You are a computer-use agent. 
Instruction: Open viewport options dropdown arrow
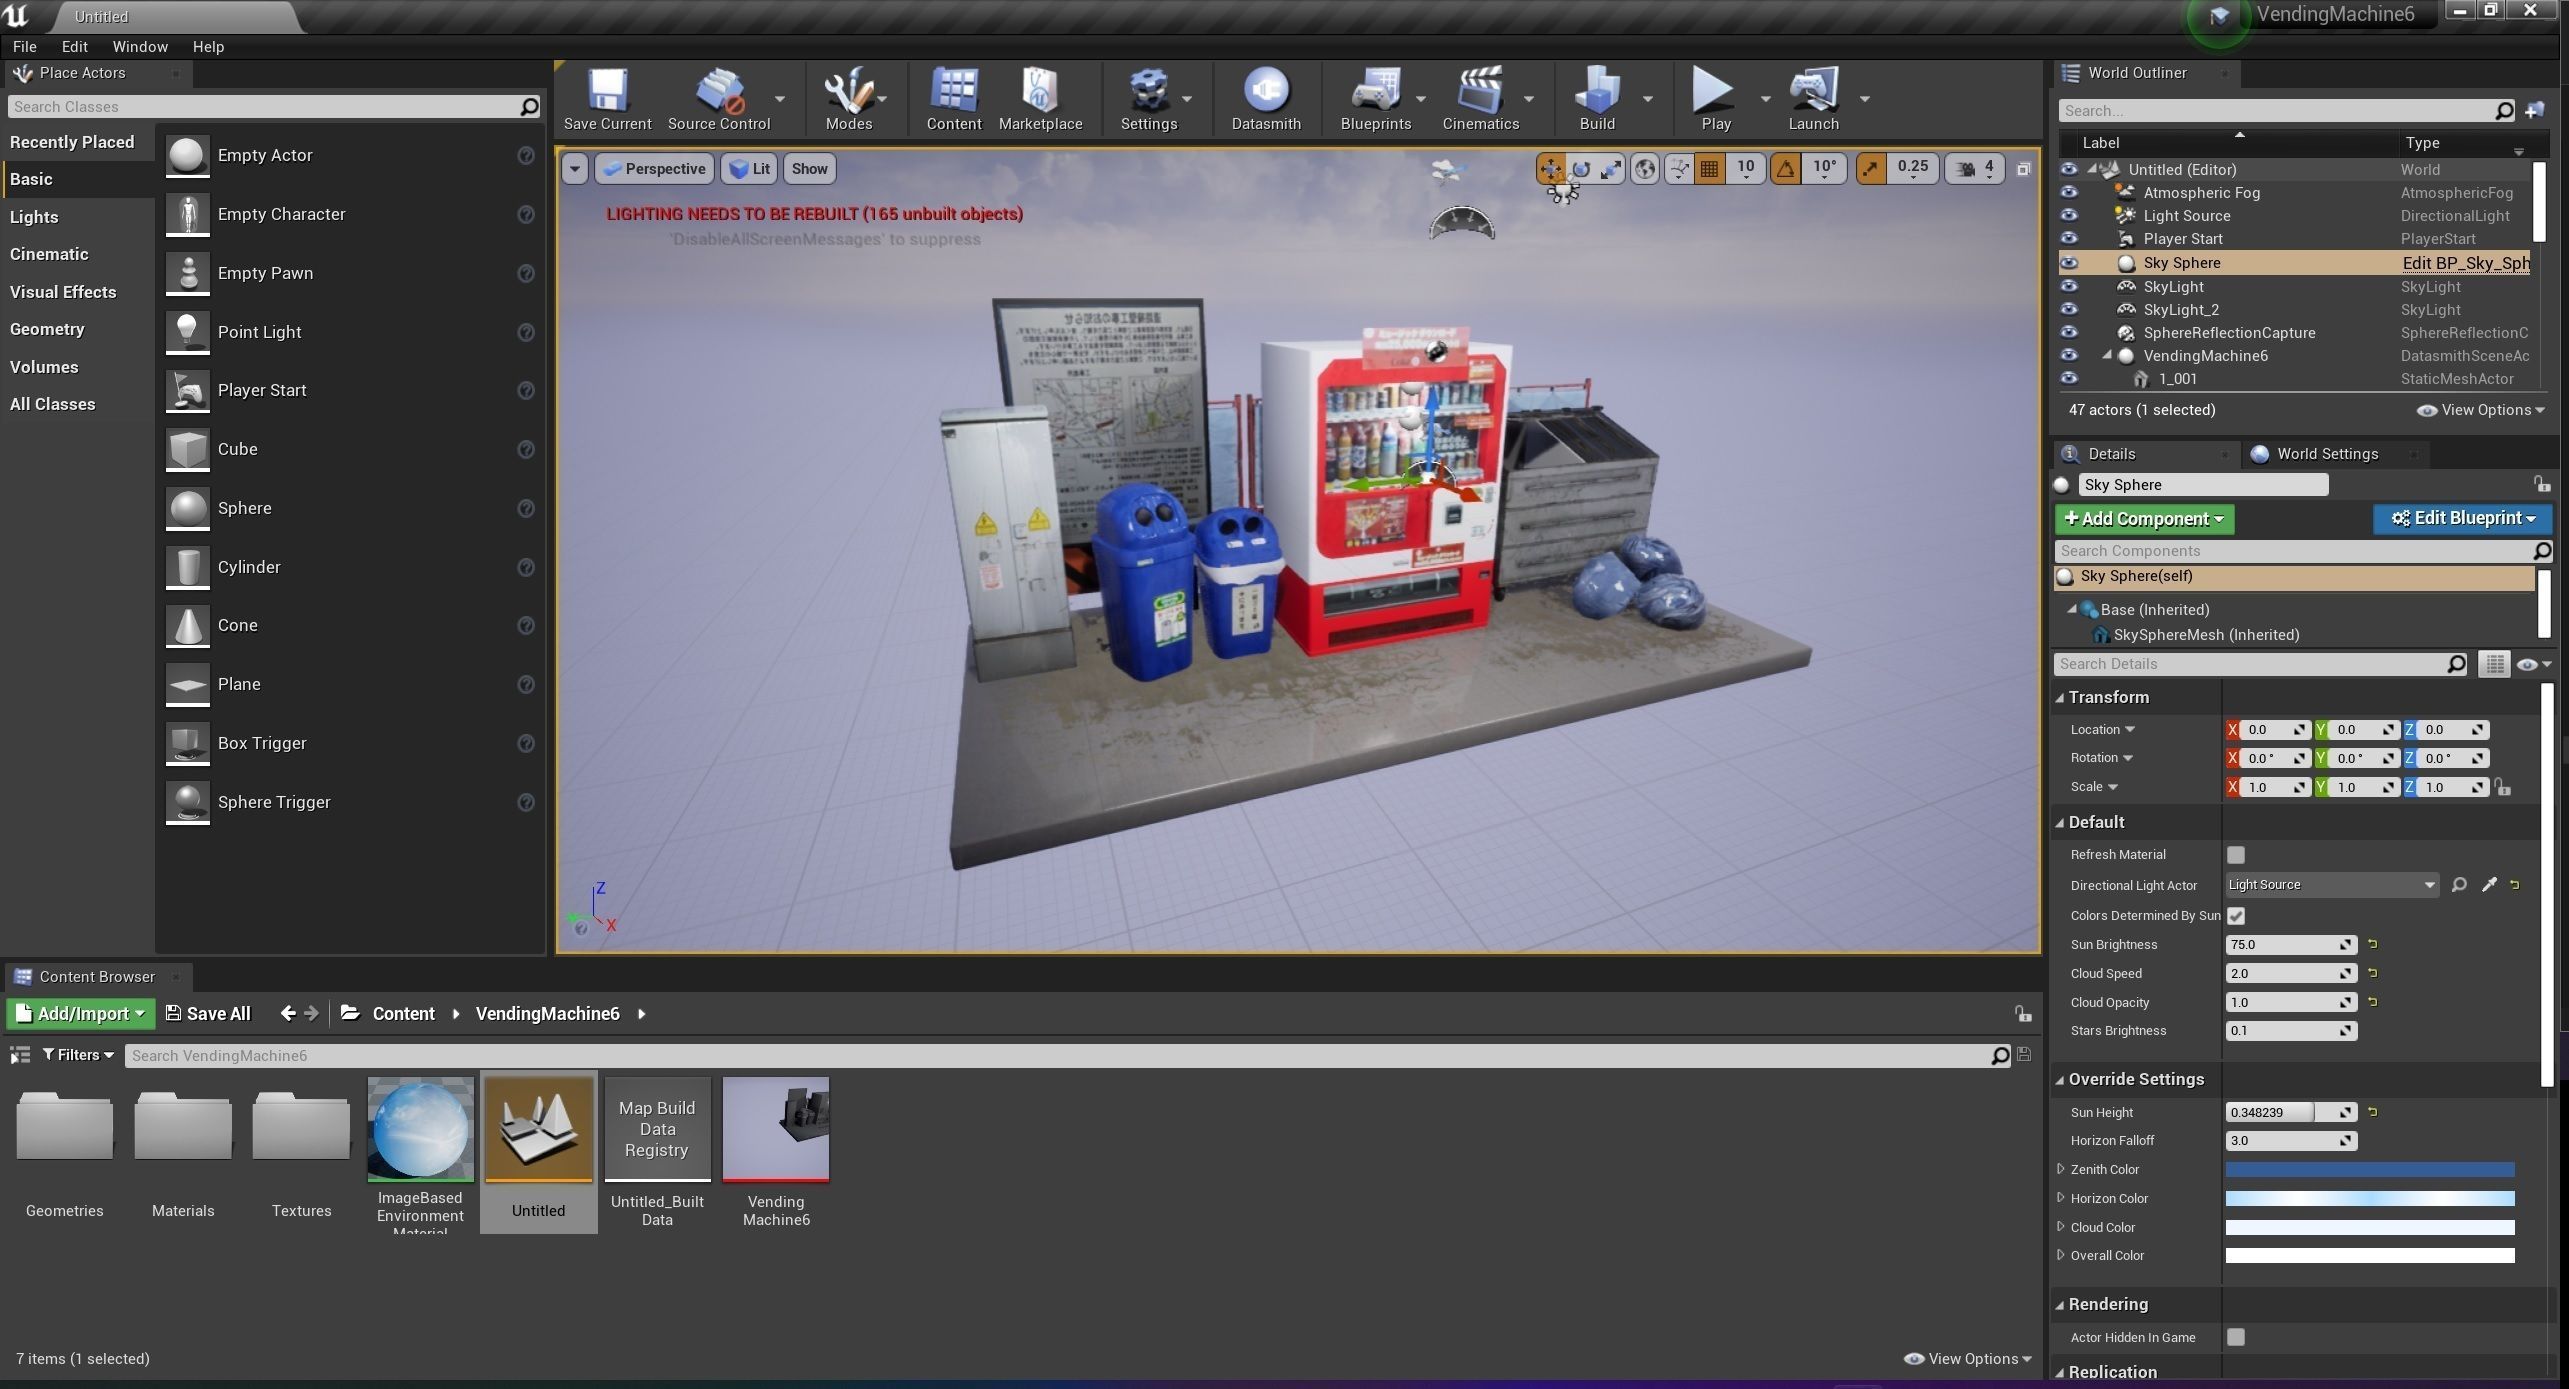click(574, 169)
